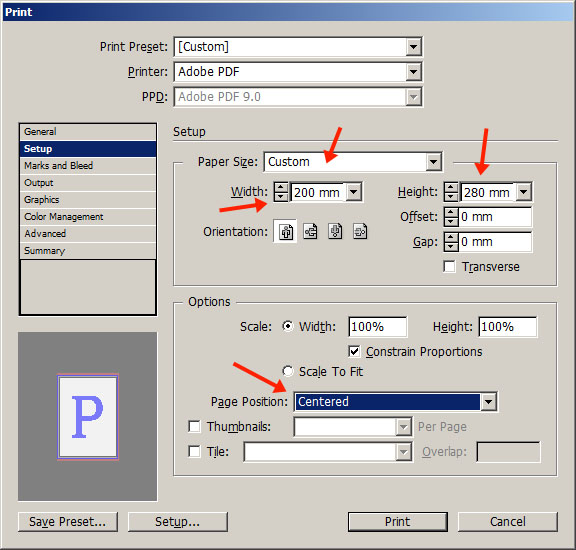
Task: Decrease Width stepper down arrow
Action: pos(281,197)
